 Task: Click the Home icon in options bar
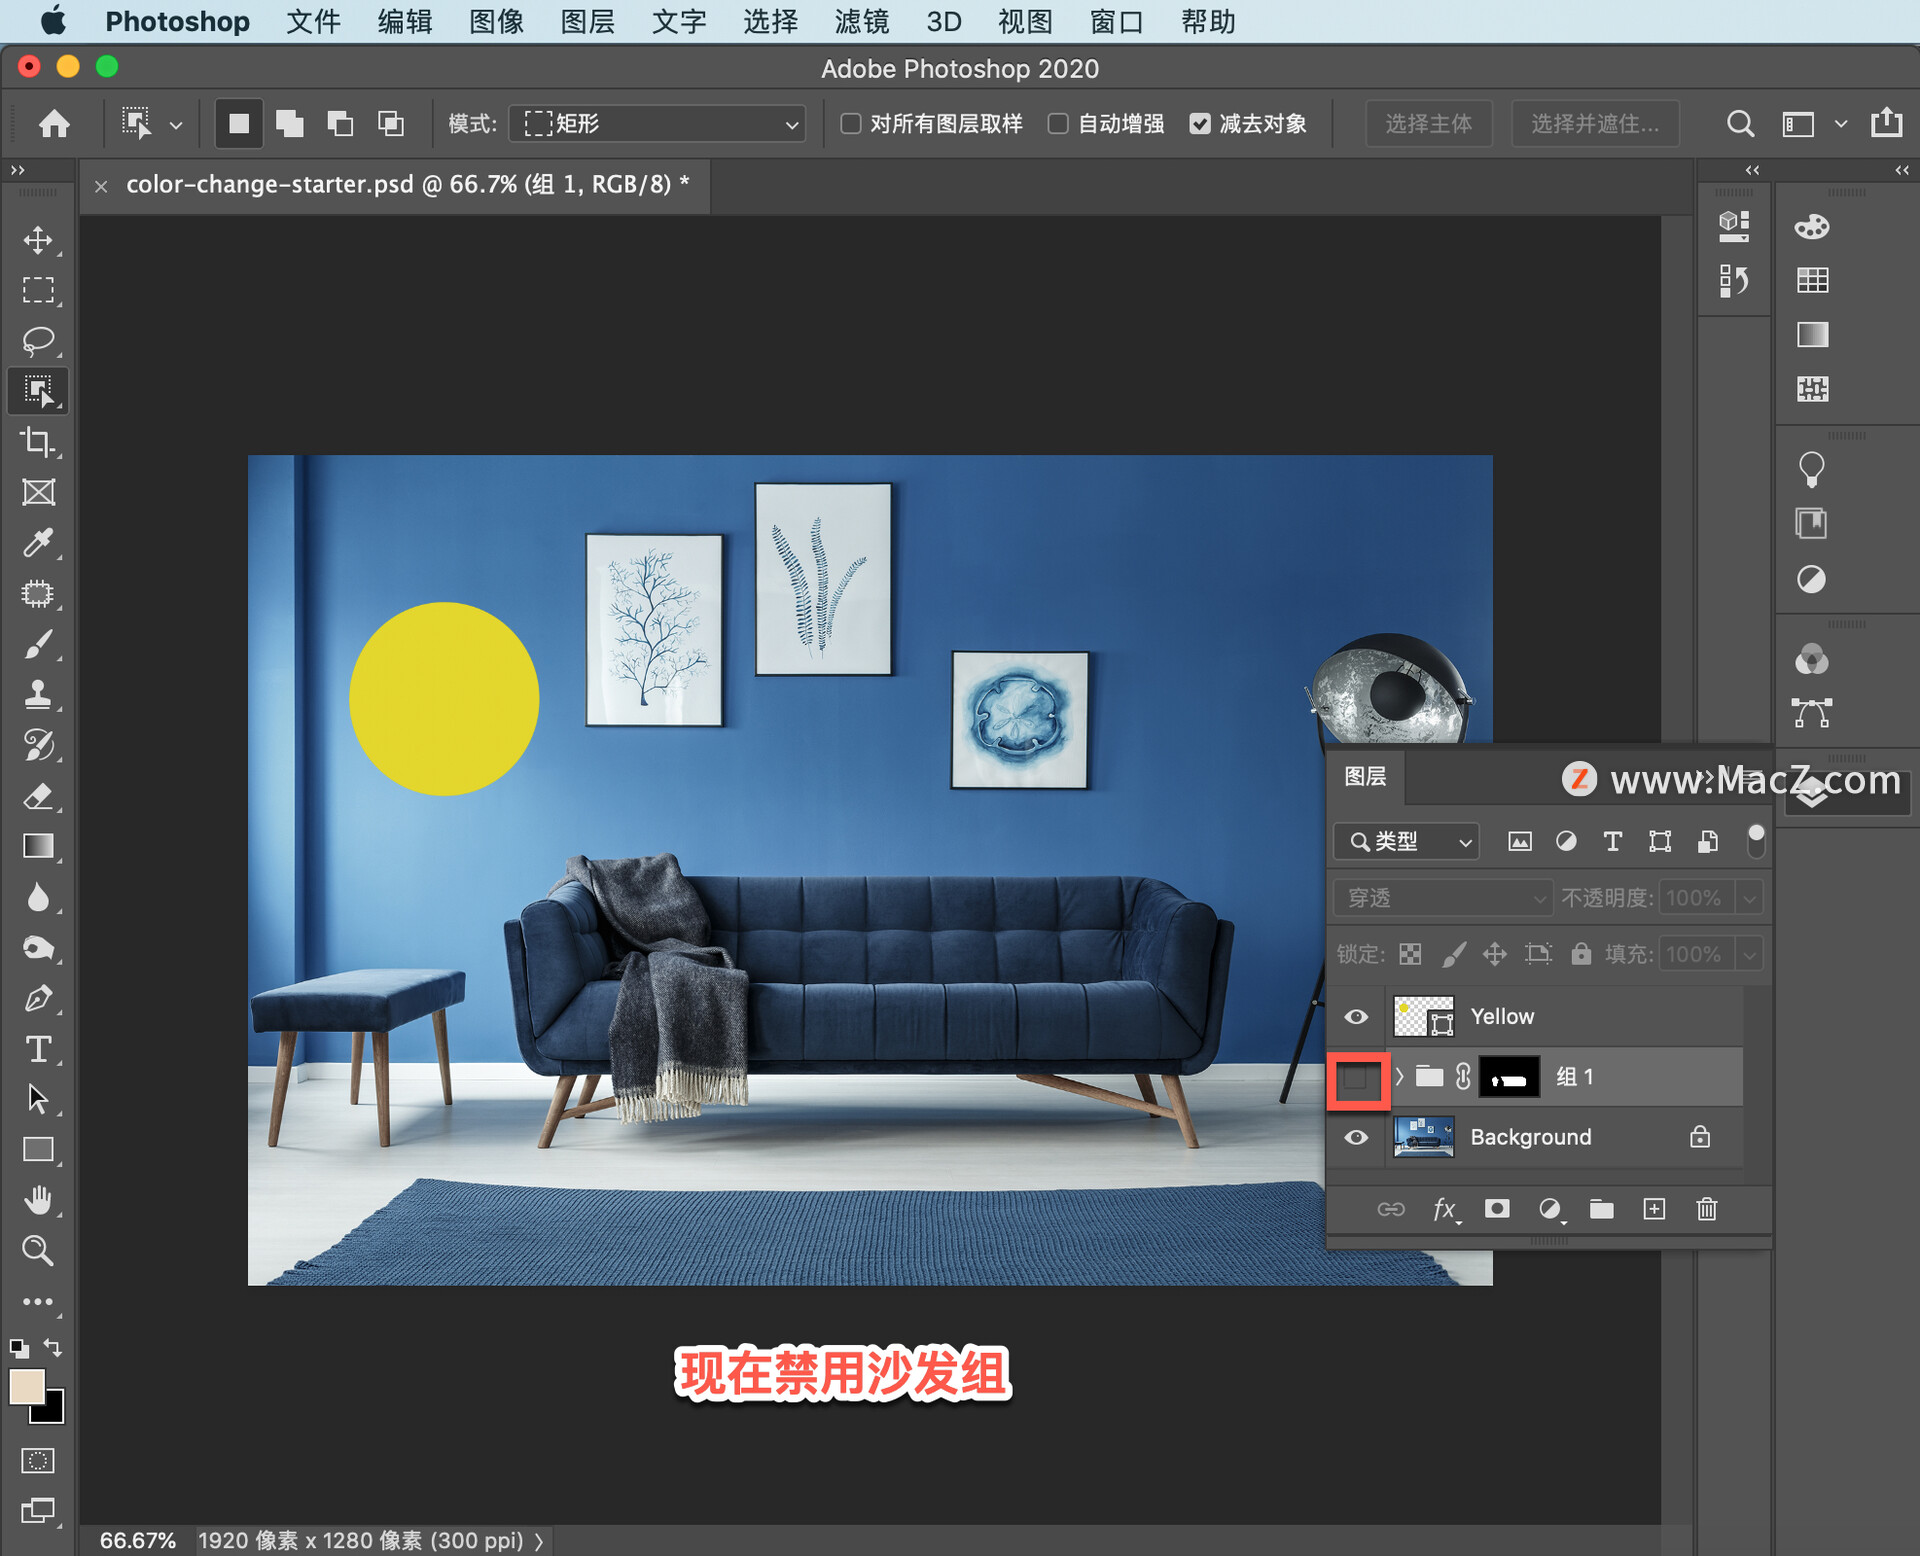tap(54, 124)
